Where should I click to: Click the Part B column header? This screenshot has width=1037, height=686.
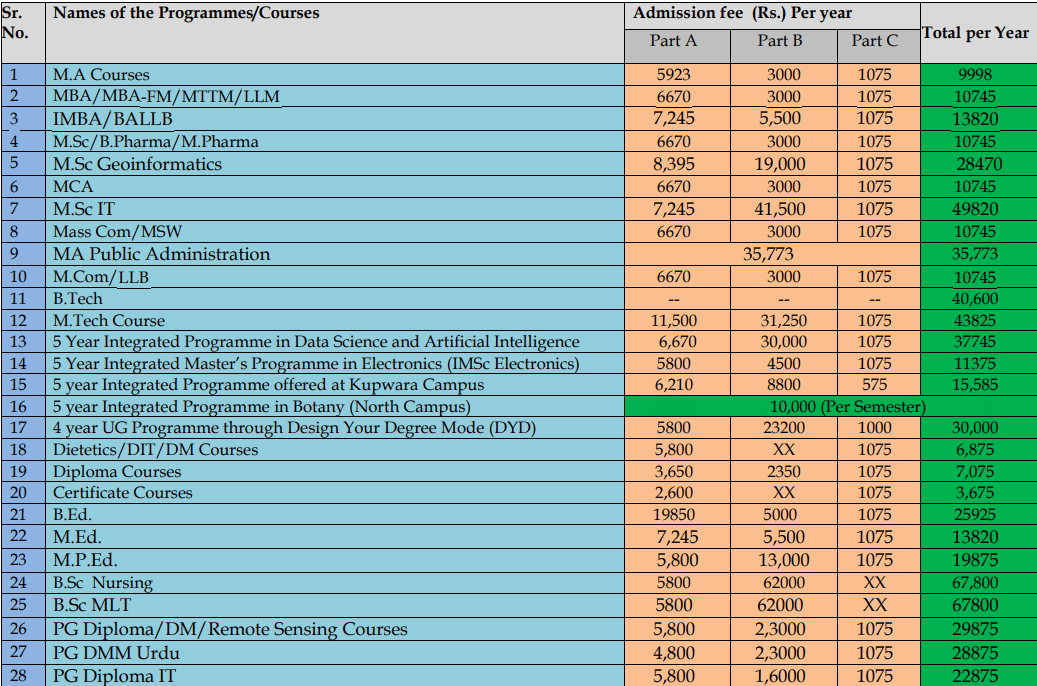click(x=779, y=41)
